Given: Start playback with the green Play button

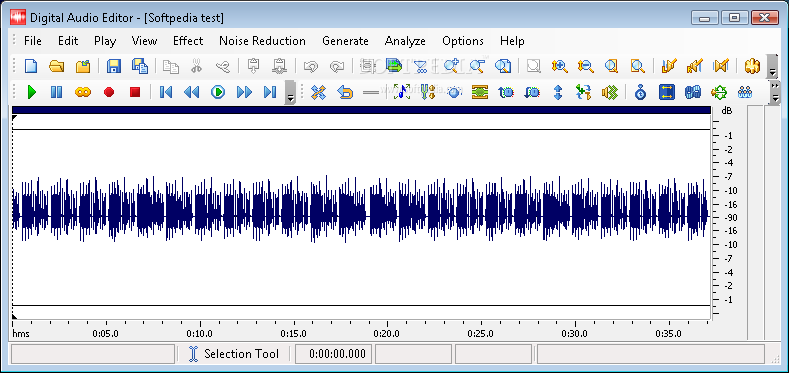Looking at the screenshot, I should [32, 92].
